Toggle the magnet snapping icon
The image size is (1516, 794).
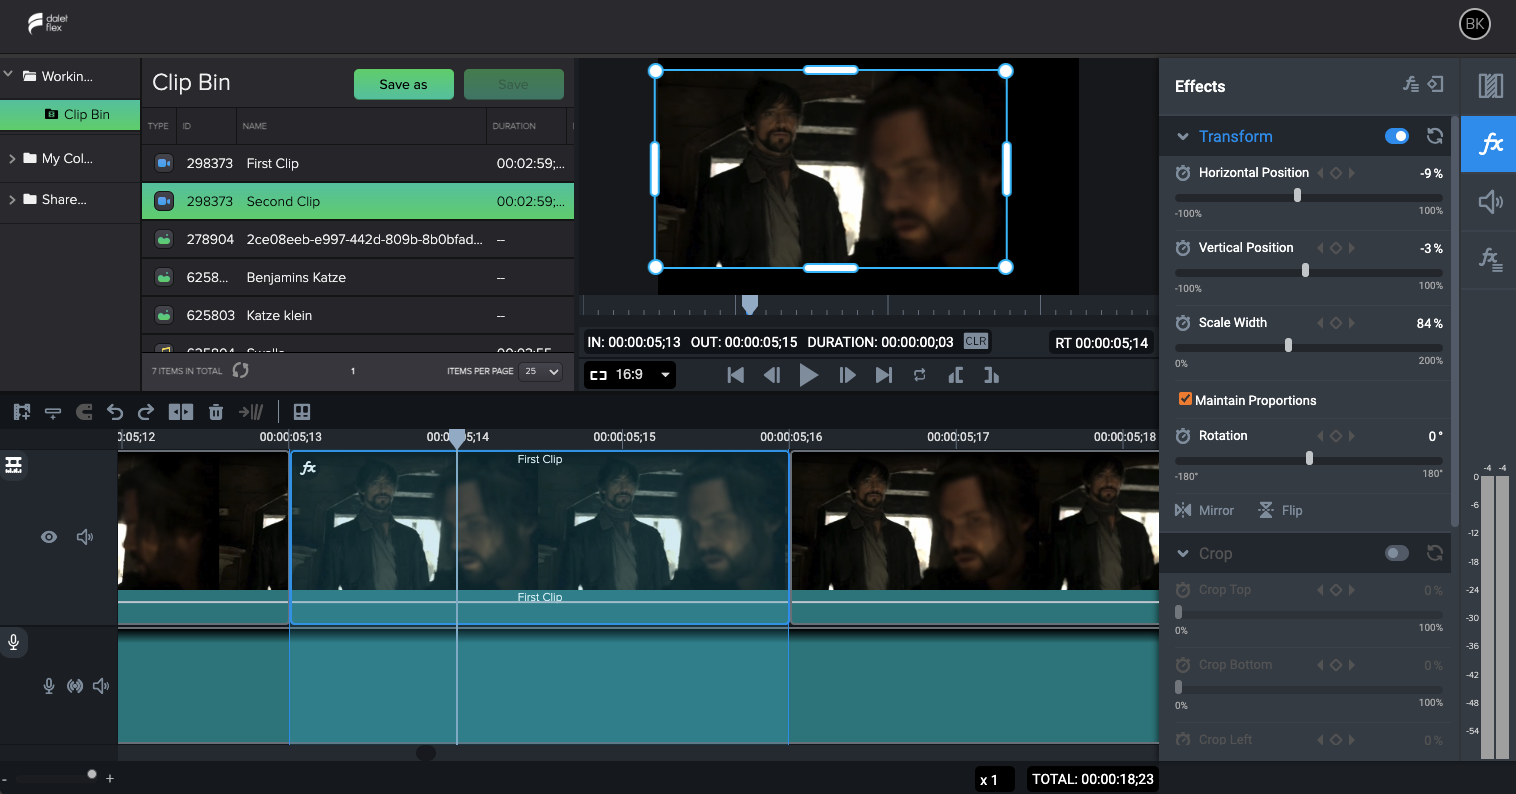tap(84, 411)
